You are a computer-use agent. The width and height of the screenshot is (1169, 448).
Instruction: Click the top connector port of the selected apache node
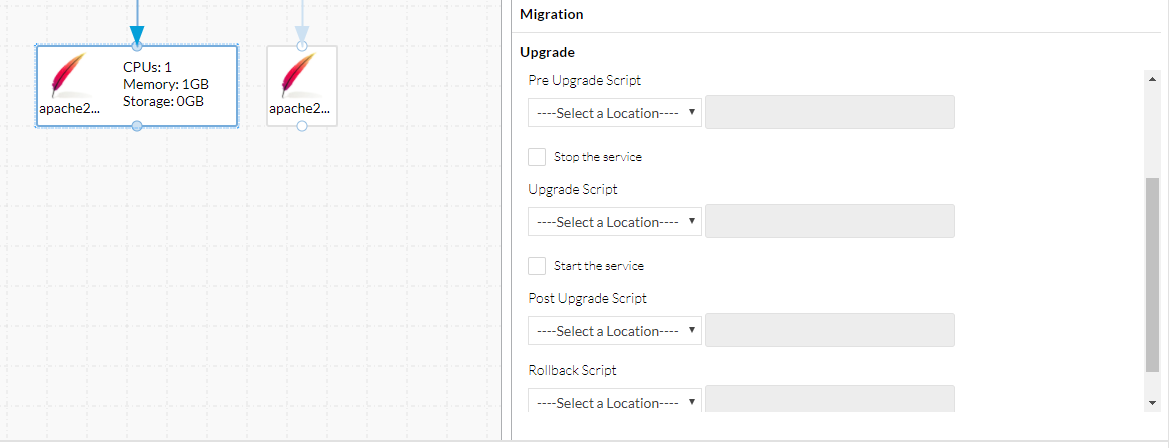coord(137,46)
